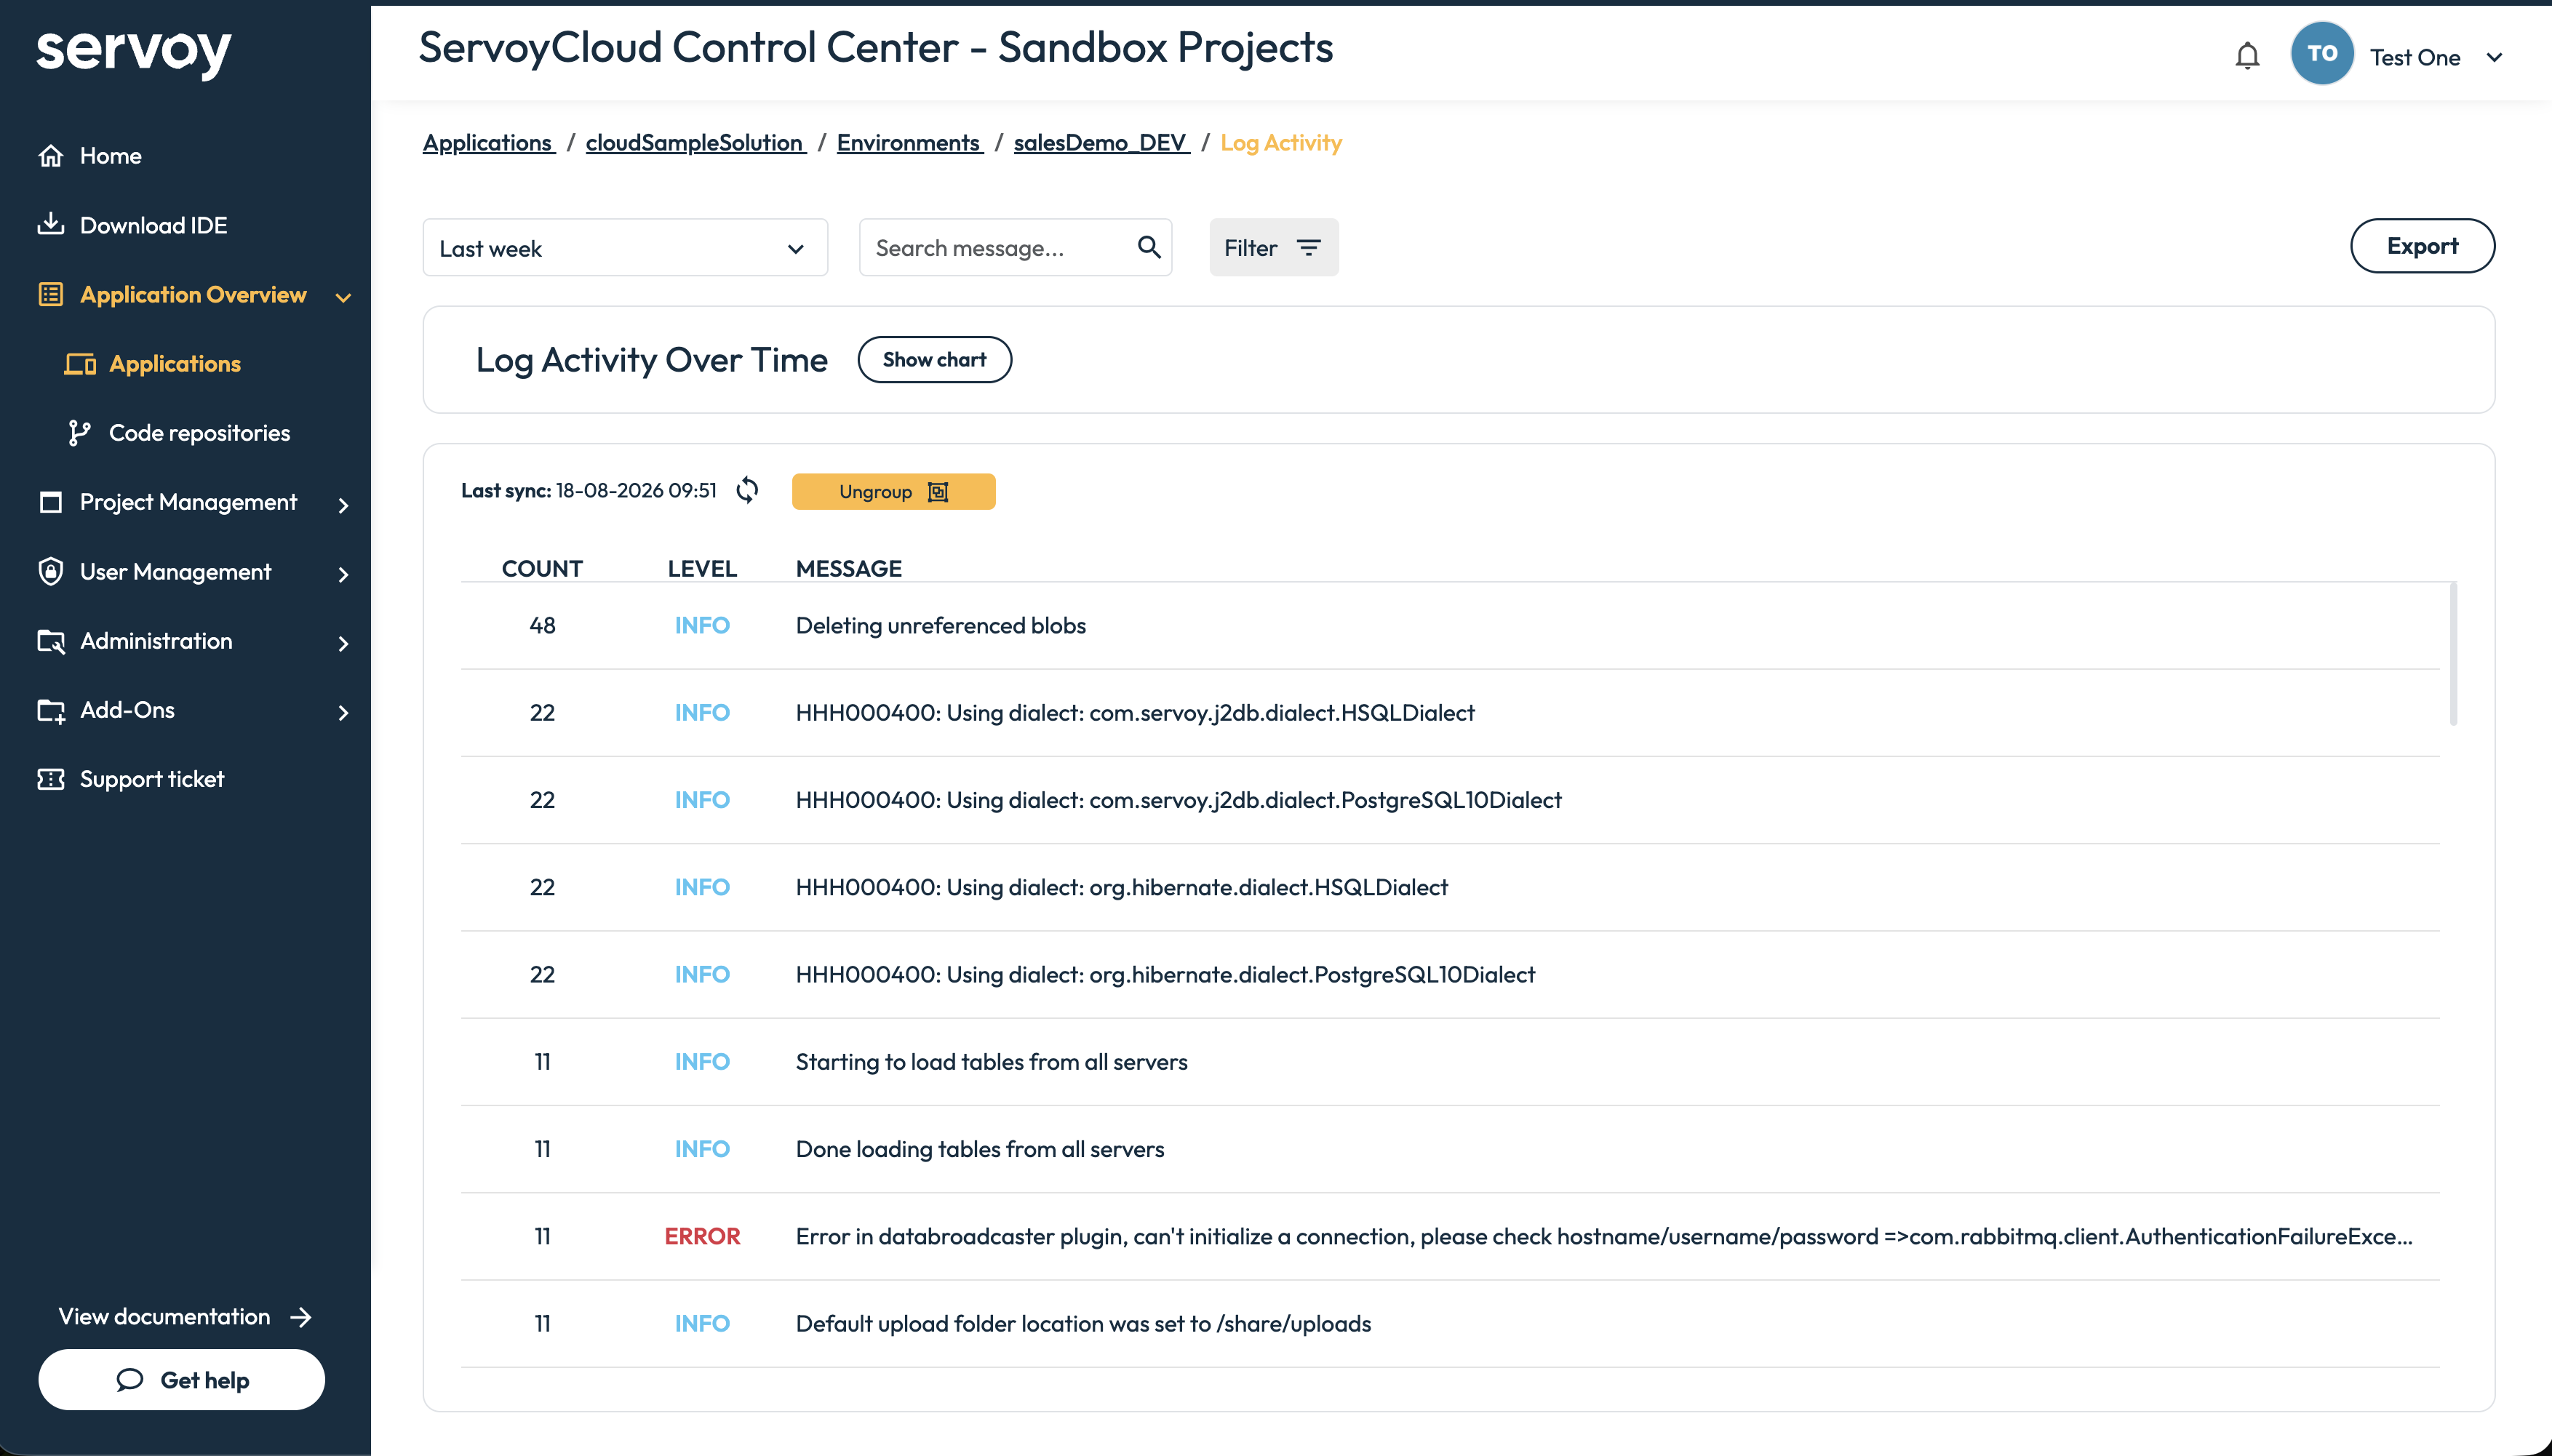
Task: Select the com.servoy.j2db.dialect.HSQLDialect log message
Action: pos(1134,713)
